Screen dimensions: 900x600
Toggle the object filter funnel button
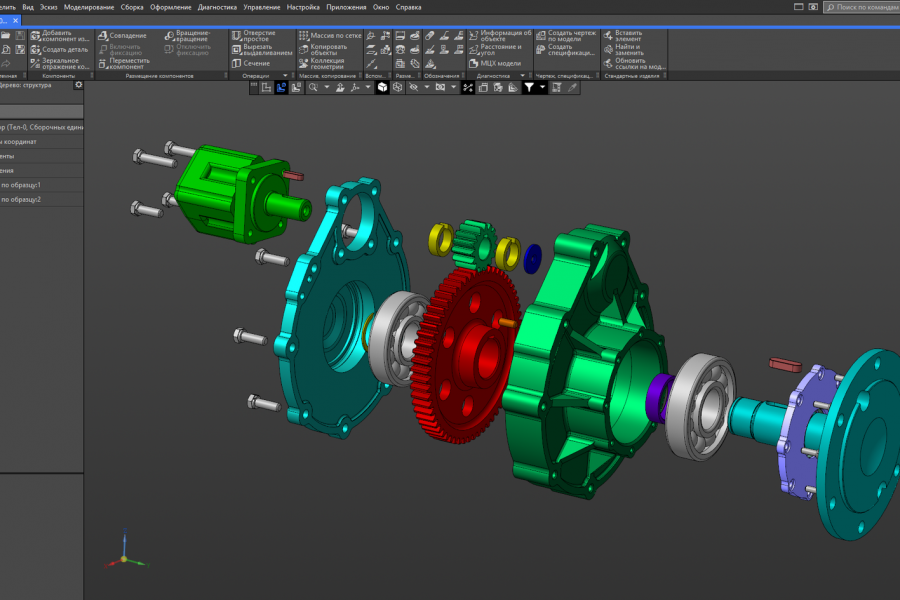coord(529,87)
